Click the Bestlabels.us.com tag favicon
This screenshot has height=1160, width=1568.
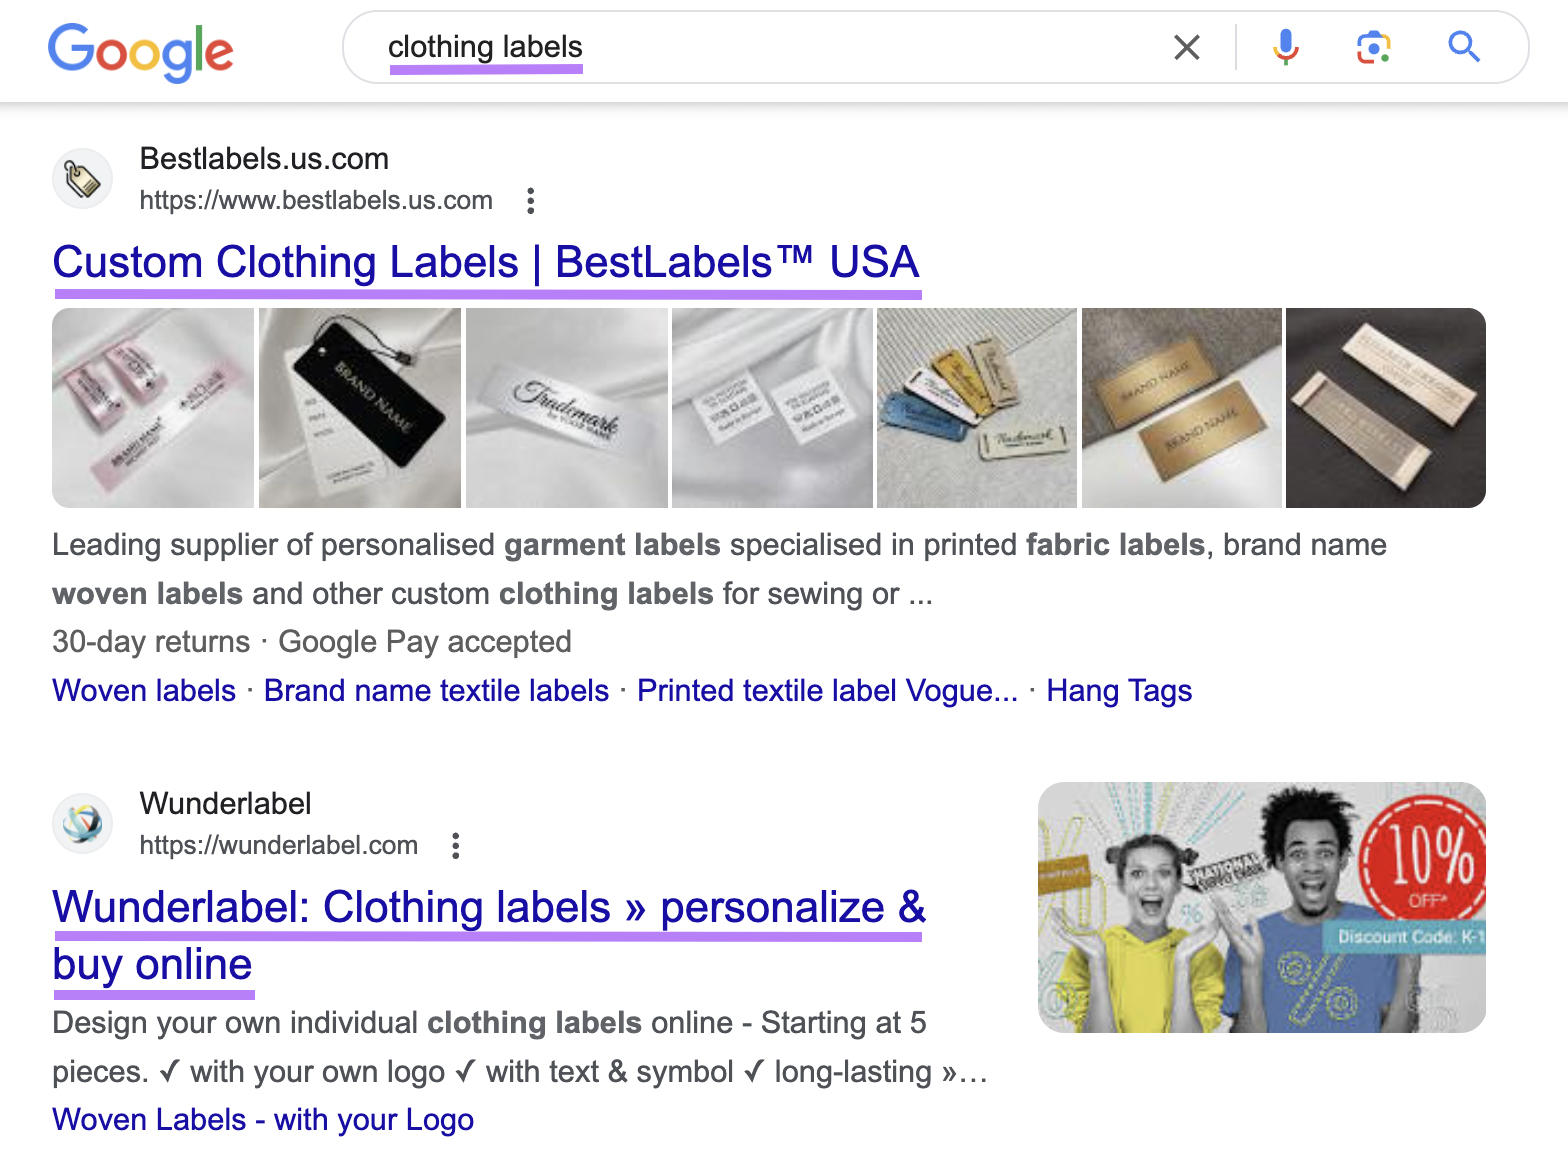point(82,180)
